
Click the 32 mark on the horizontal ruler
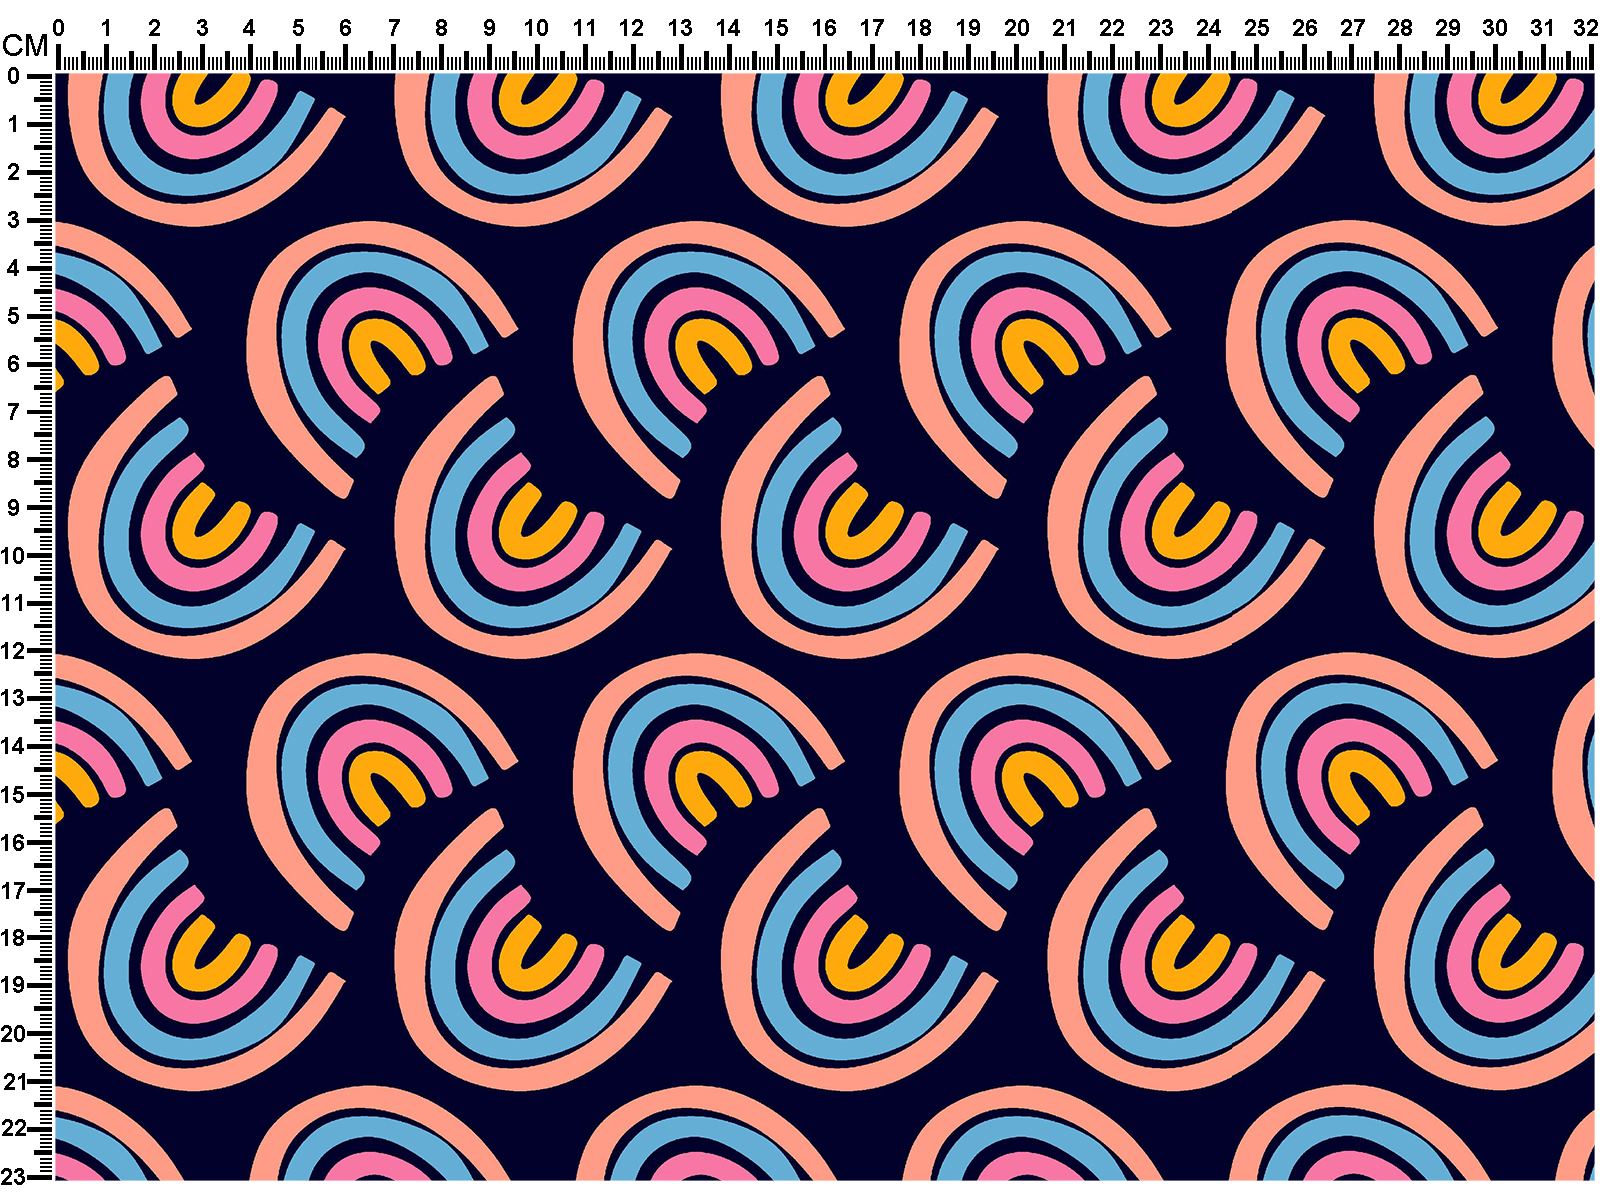pos(1584,28)
